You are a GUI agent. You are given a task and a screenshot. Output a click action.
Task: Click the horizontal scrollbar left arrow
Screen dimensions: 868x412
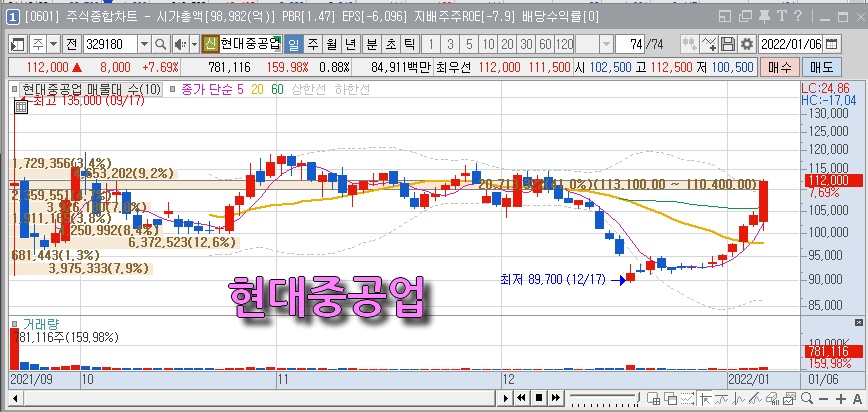point(16,398)
